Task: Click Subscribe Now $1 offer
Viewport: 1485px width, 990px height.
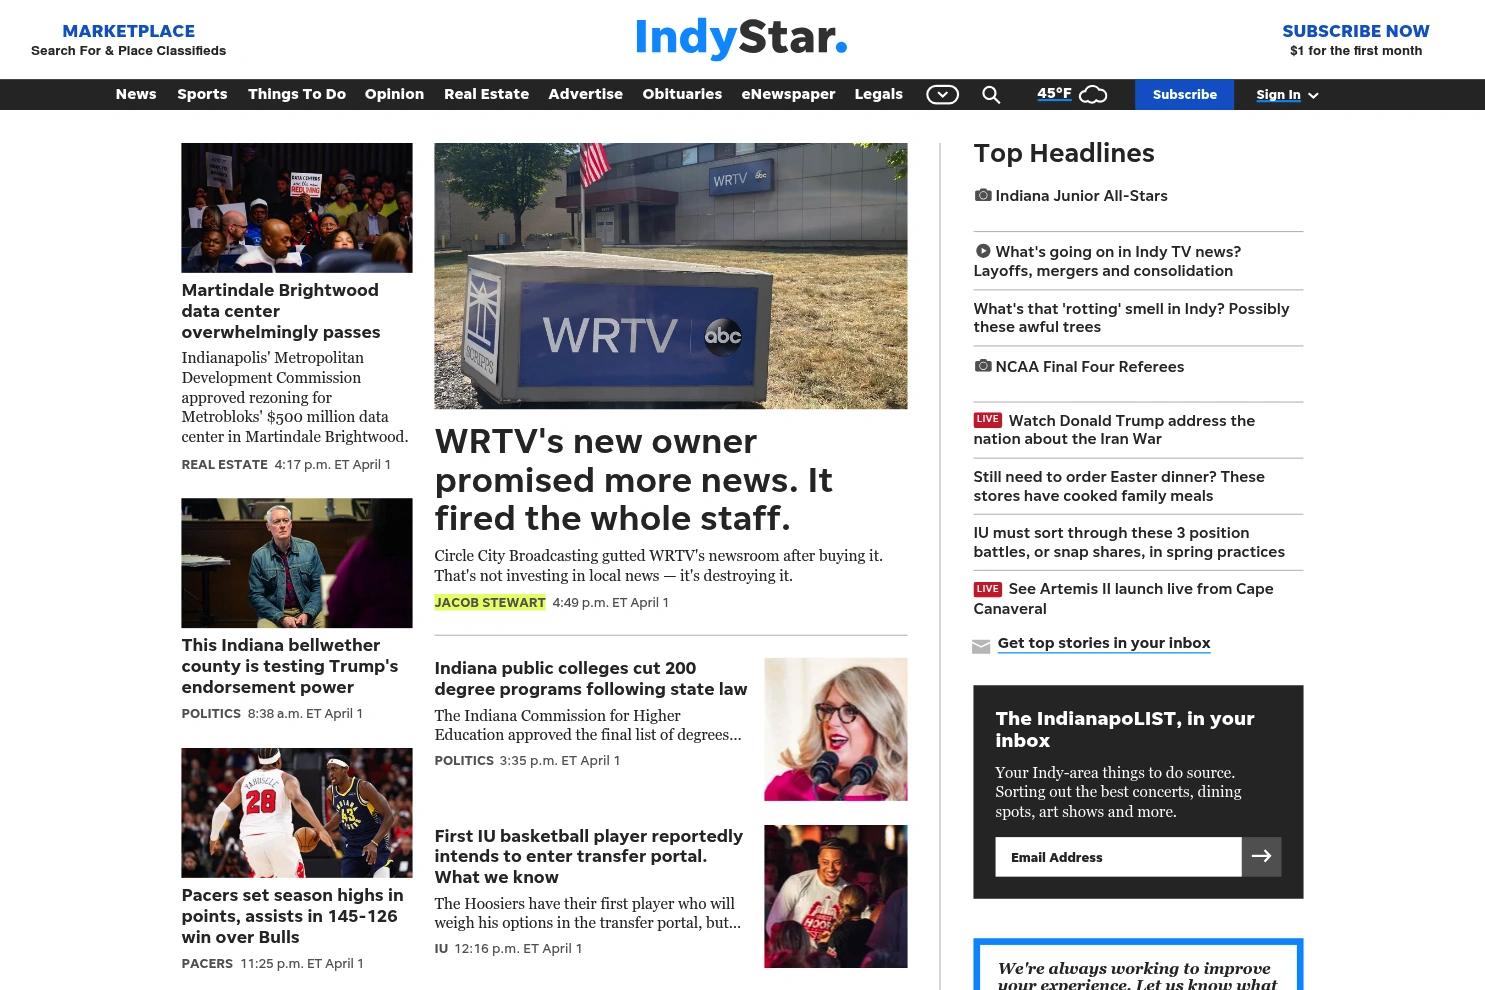Action: point(1355,39)
